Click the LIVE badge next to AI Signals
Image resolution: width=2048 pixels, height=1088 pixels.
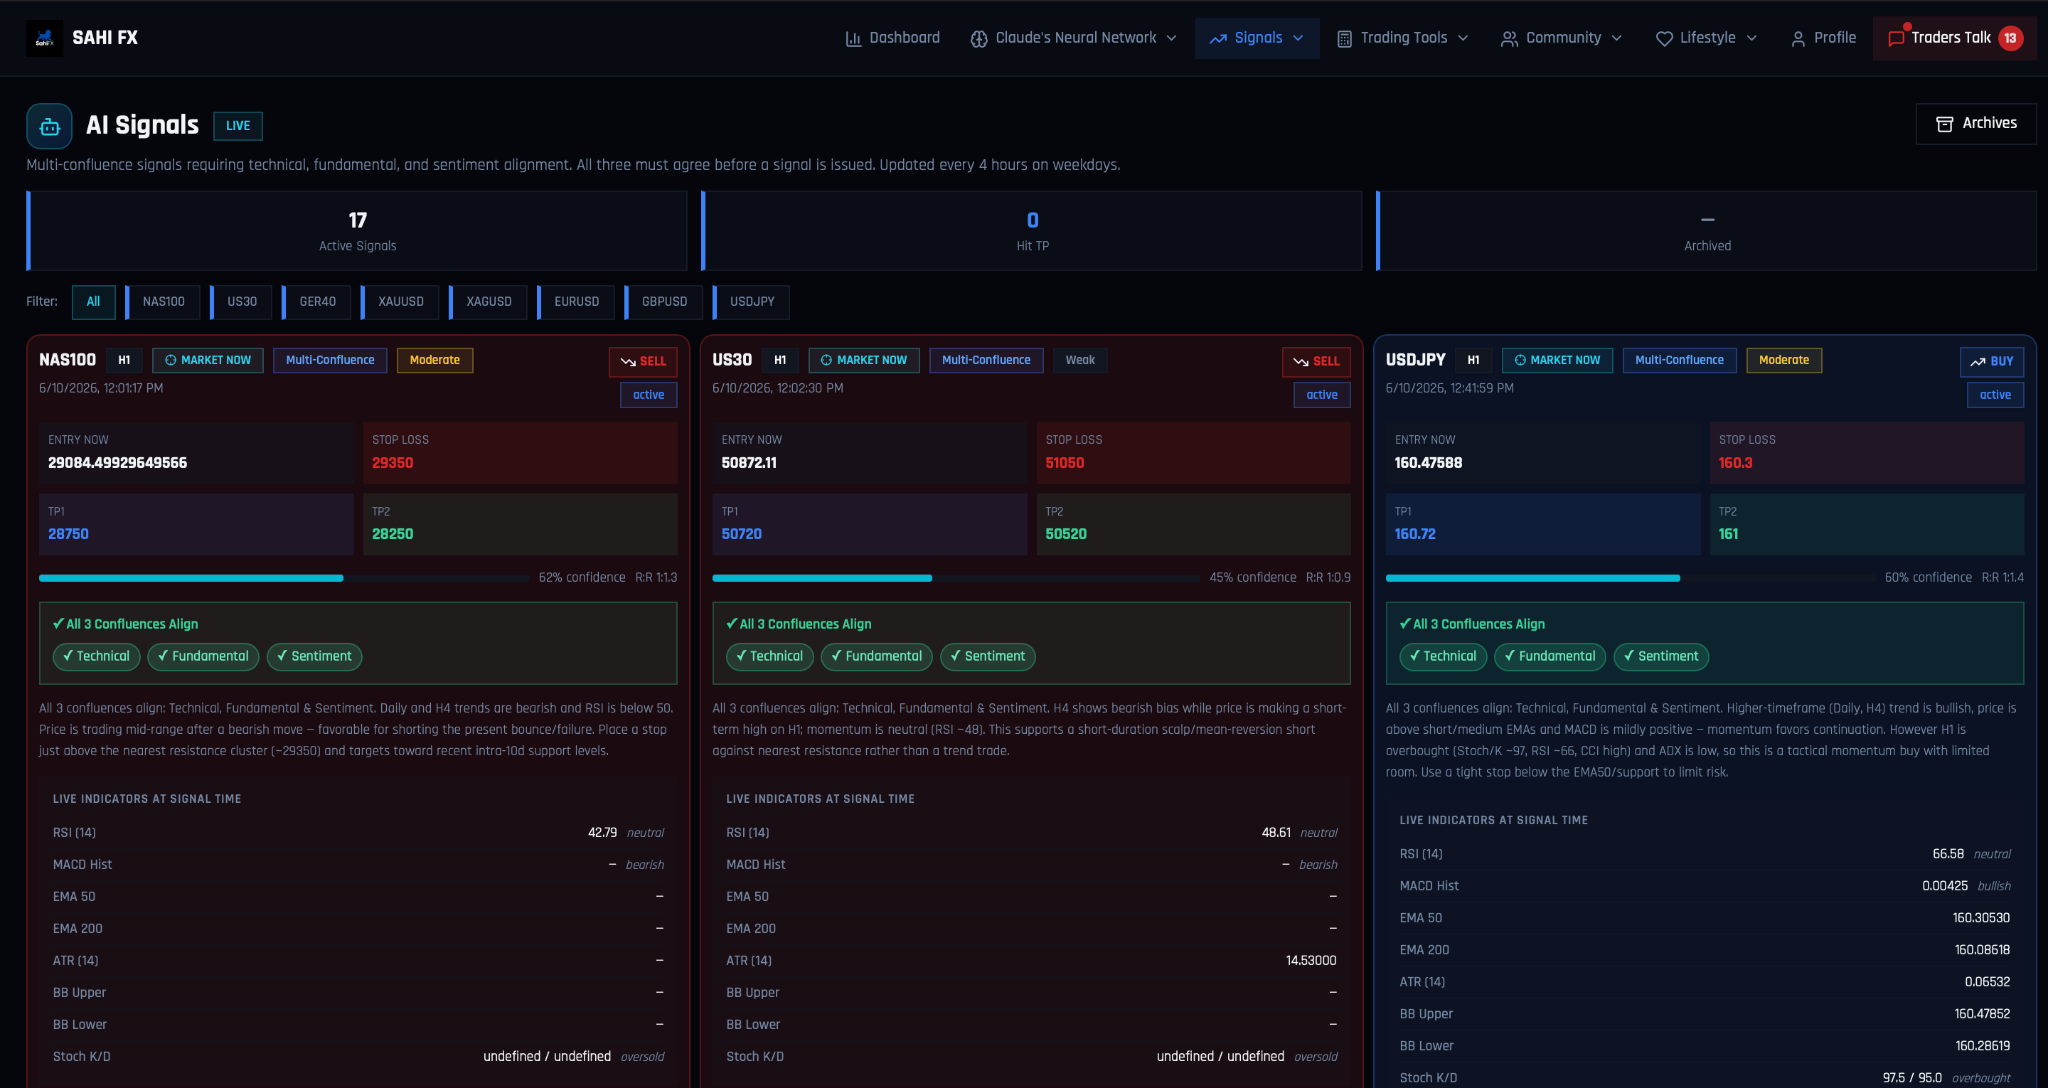coord(238,126)
